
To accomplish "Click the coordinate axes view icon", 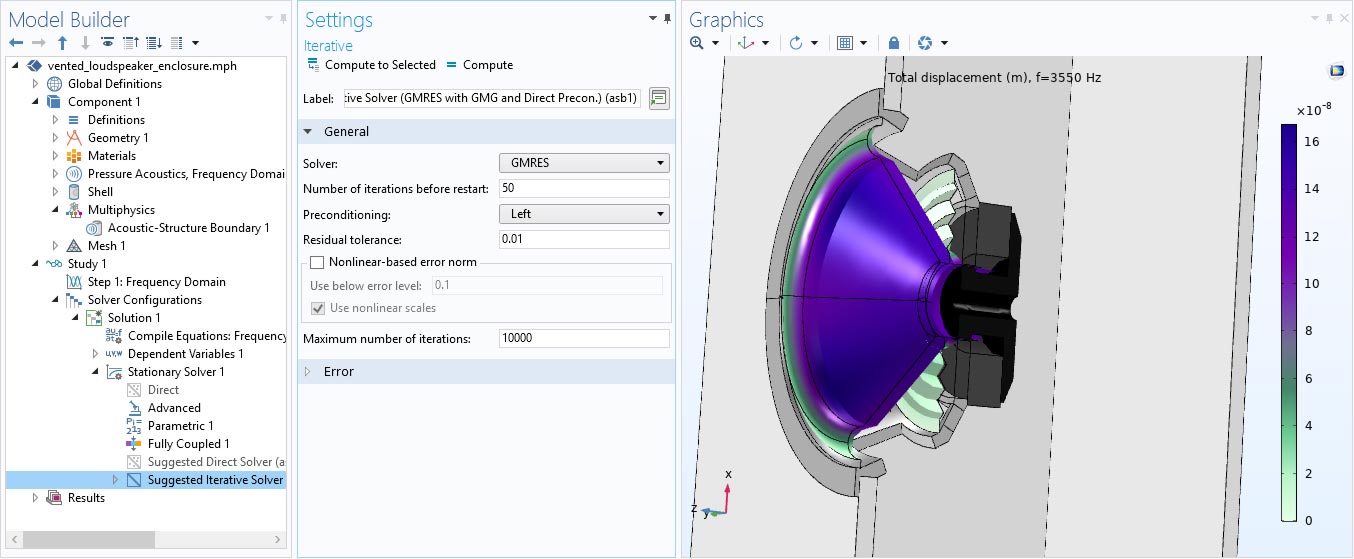I will coord(745,43).
